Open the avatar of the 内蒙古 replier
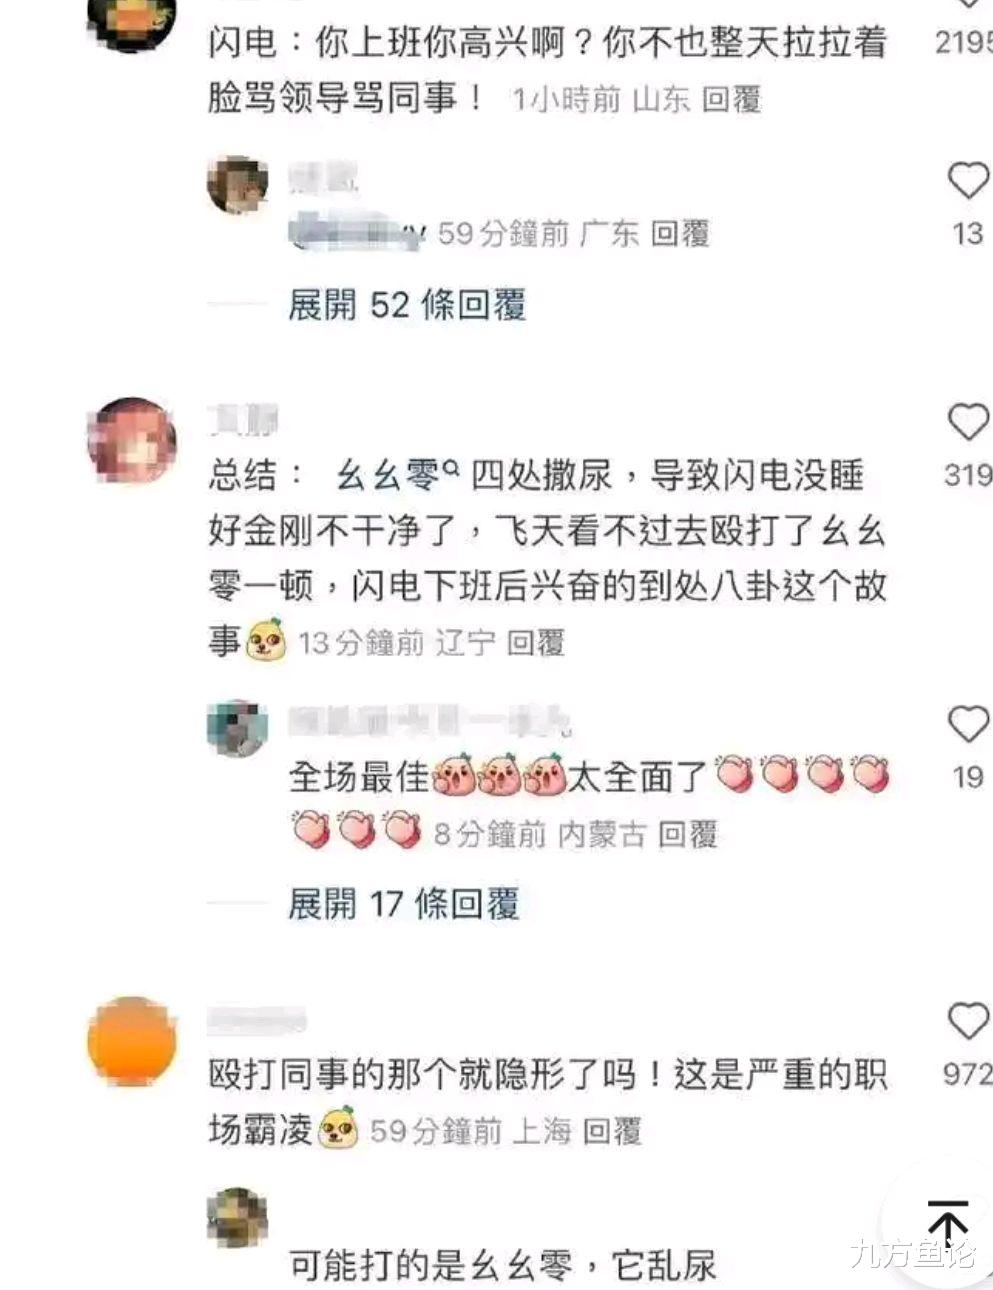993x1290 pixels. point(238,729)
